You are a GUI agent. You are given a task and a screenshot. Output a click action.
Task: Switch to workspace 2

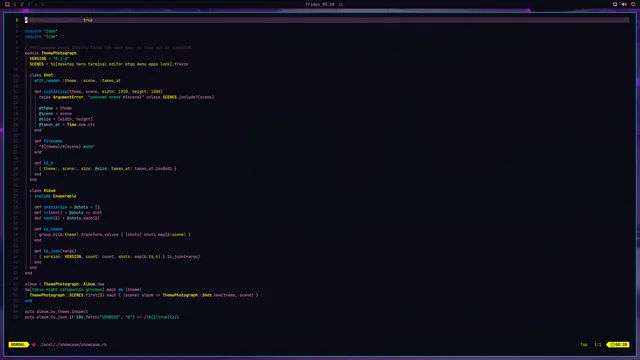22,4
